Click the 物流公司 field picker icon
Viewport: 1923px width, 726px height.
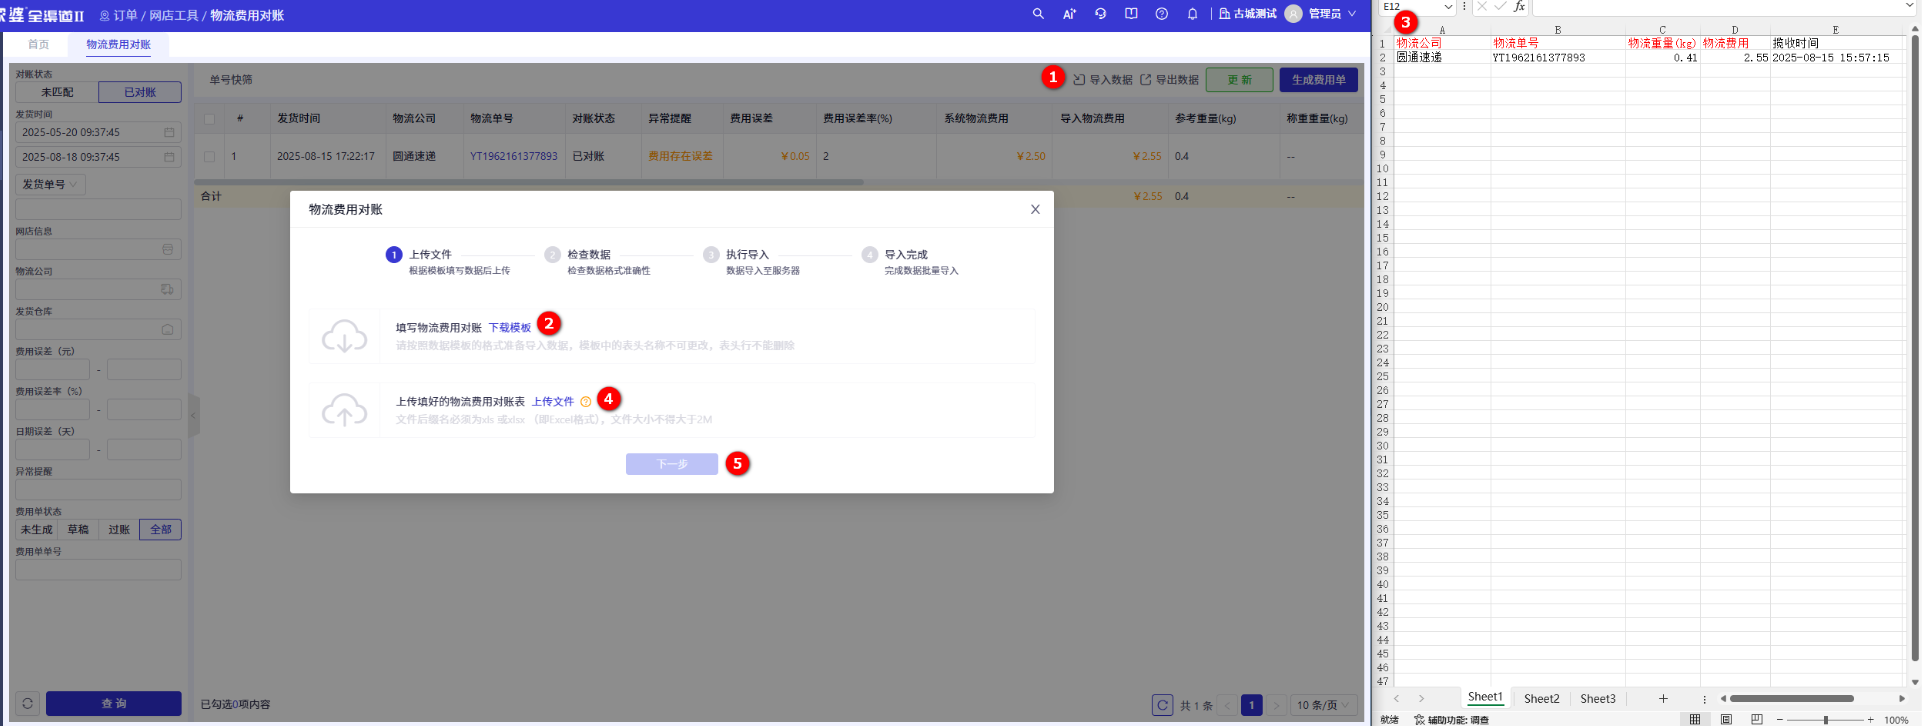pos(167,289)
